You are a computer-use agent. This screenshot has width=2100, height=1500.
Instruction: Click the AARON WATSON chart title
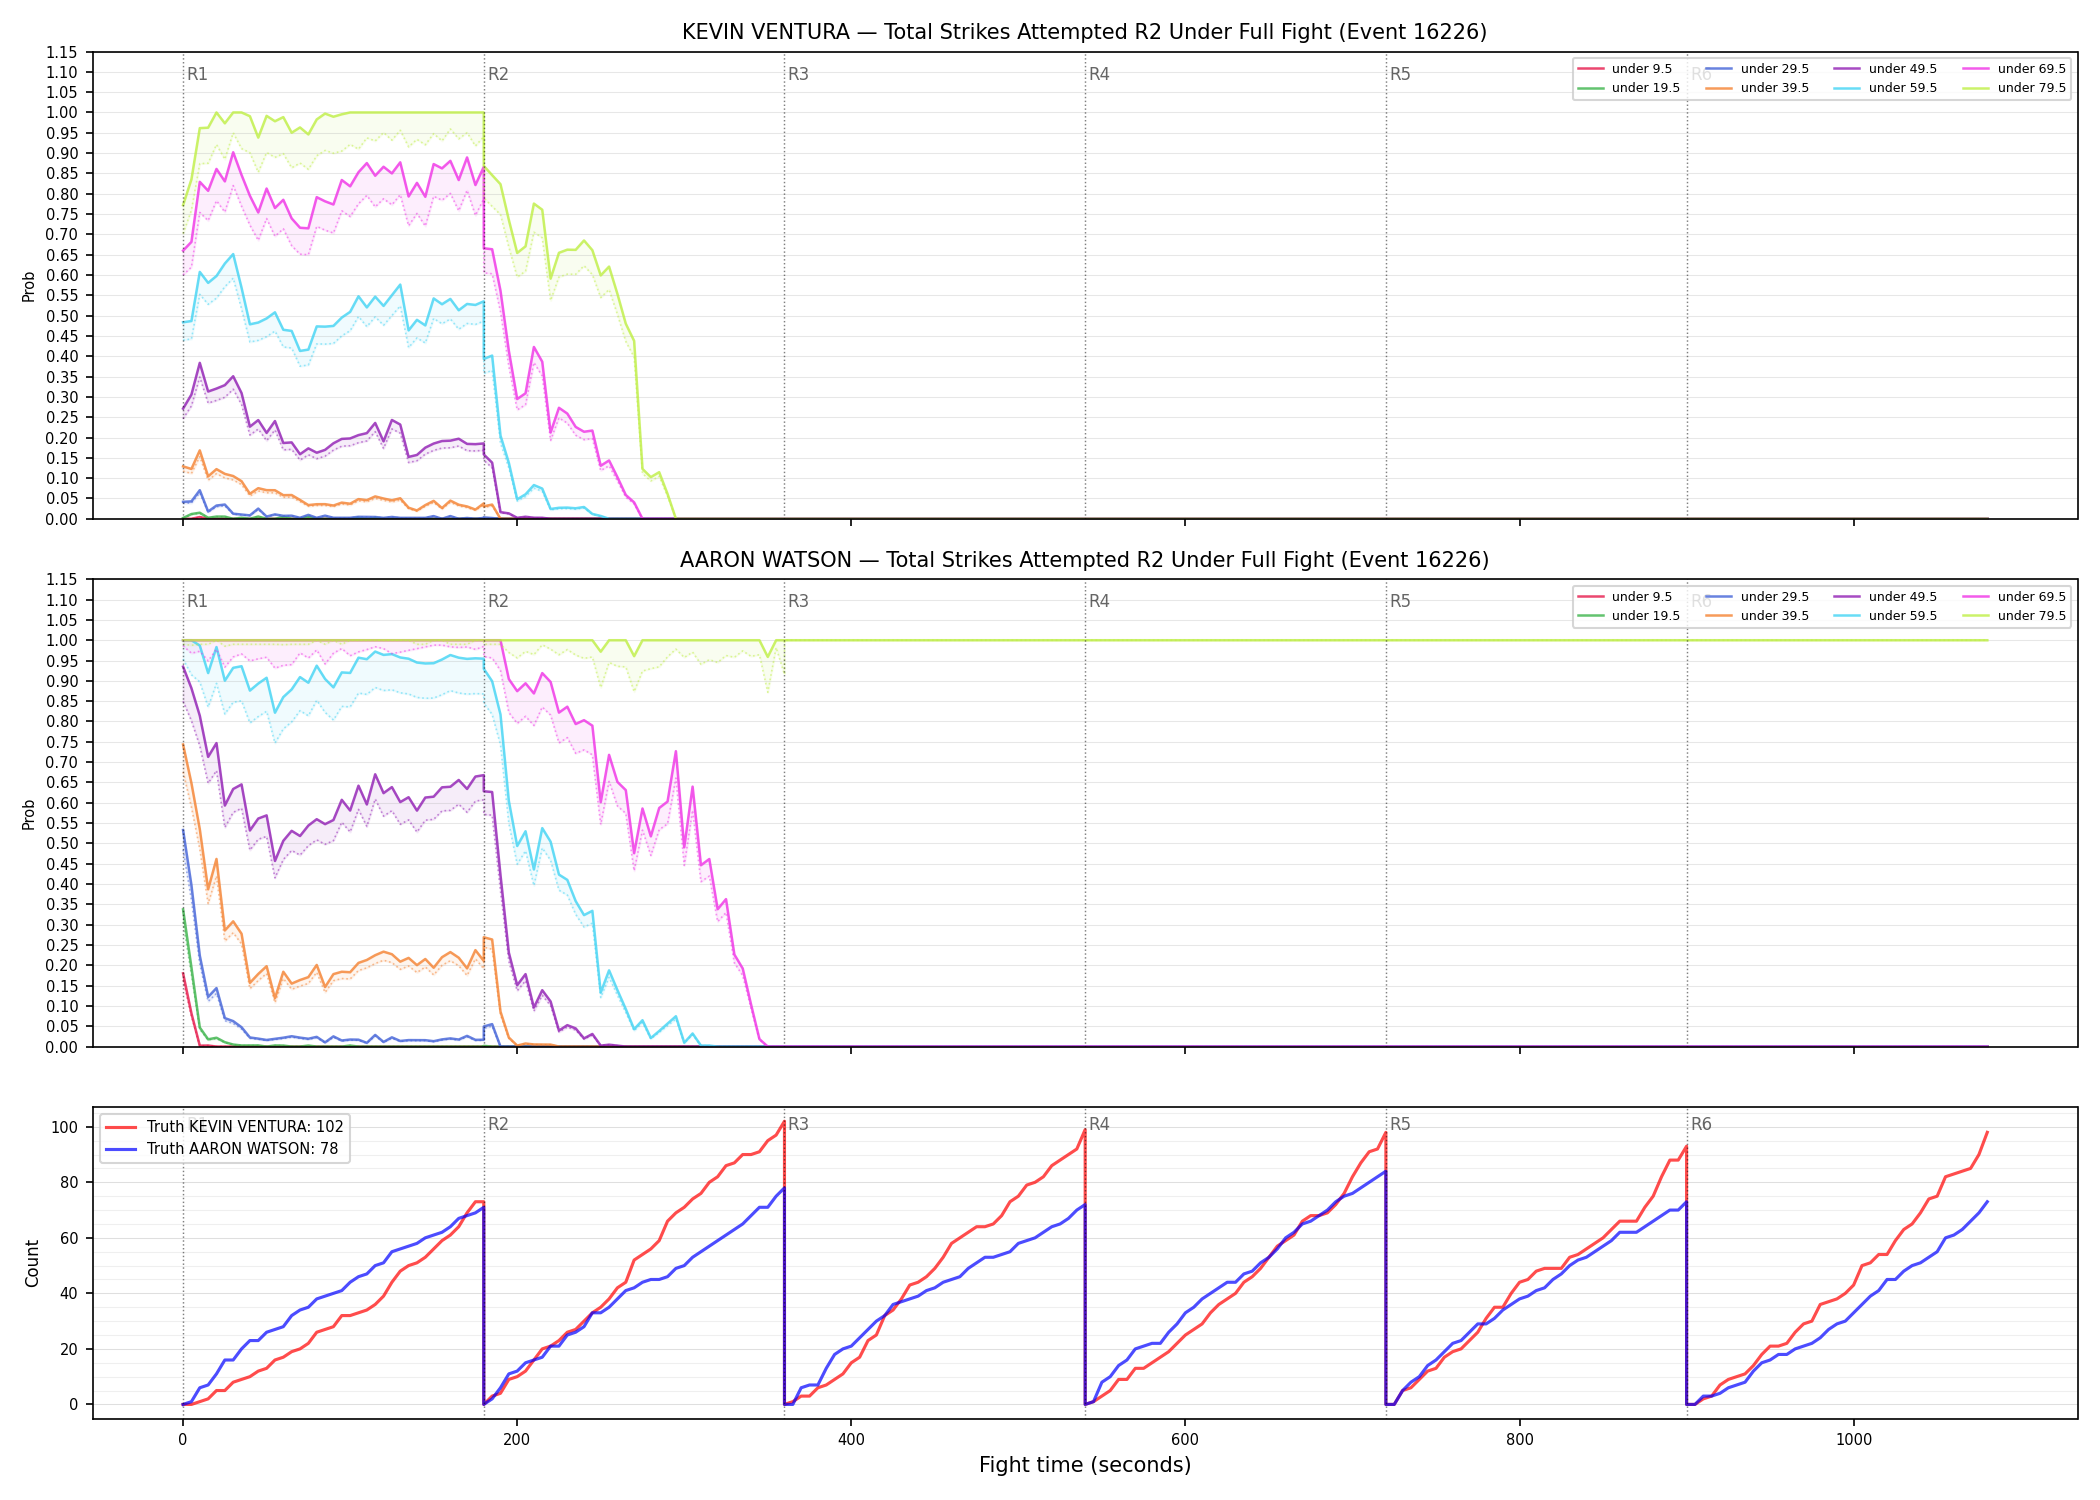(1084, 560)
